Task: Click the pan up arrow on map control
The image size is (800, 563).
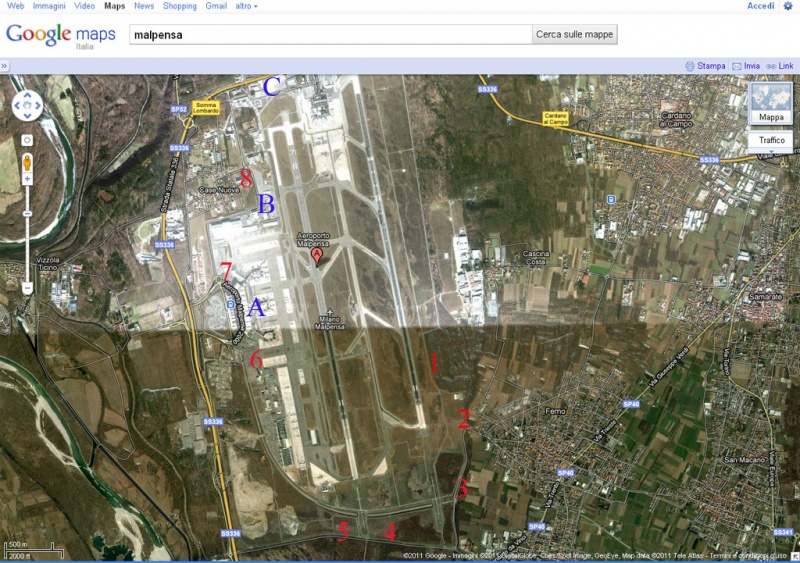Action: [27, 96]
